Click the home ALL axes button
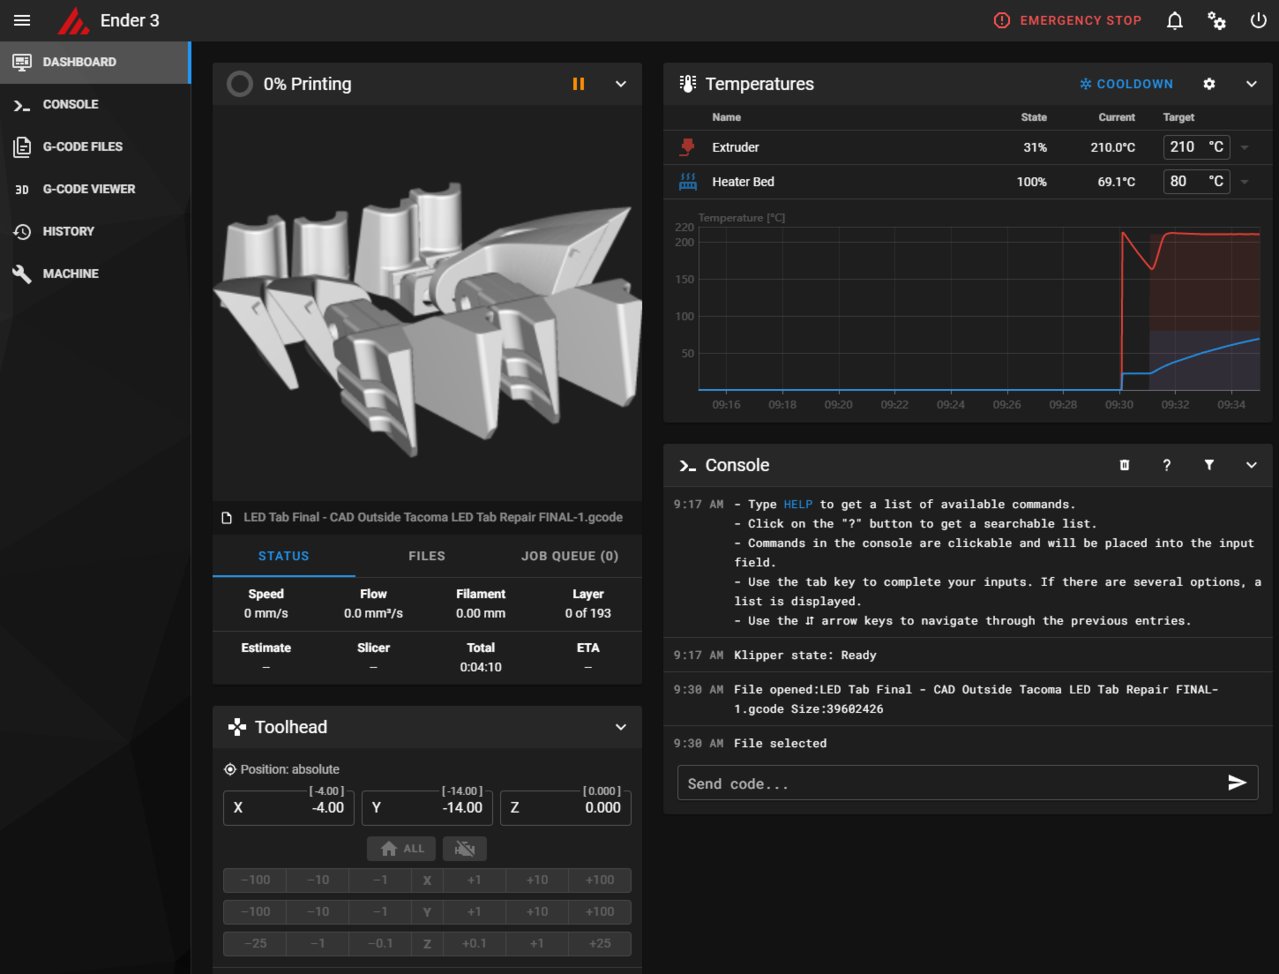Screen dimensions: 1279x974 point(402,848)
